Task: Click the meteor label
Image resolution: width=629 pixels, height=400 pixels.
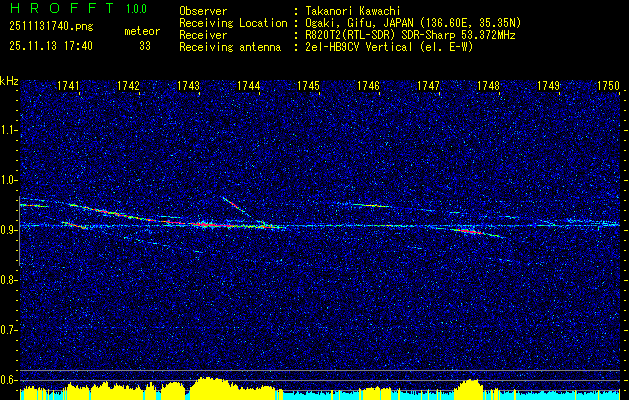Action: point(142,31)
